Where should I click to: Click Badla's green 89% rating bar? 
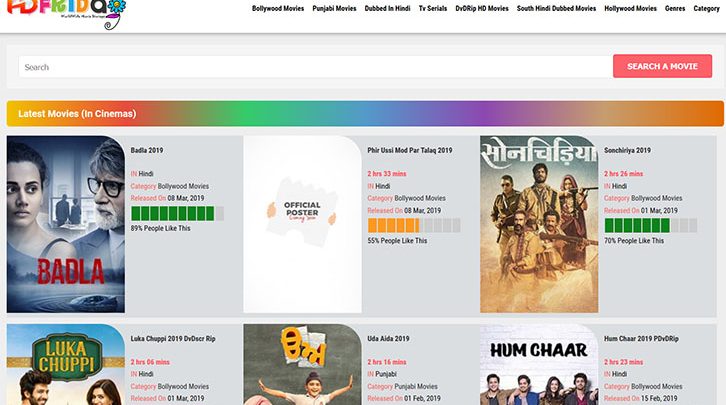pyautogui.click(x=177, y=213)
